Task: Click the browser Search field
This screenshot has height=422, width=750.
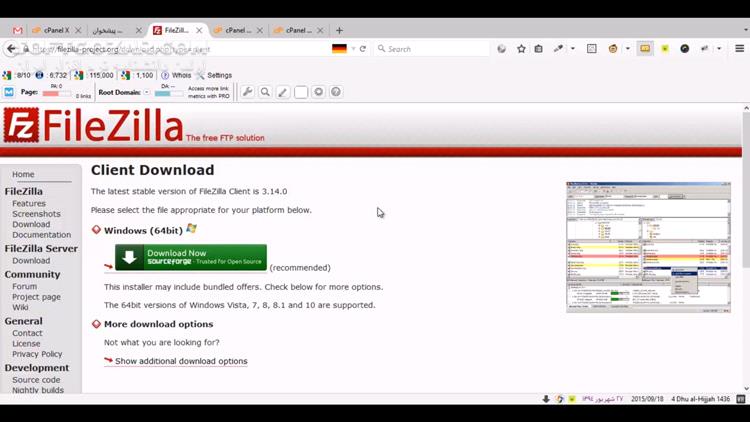Action: tap(432, 49)
